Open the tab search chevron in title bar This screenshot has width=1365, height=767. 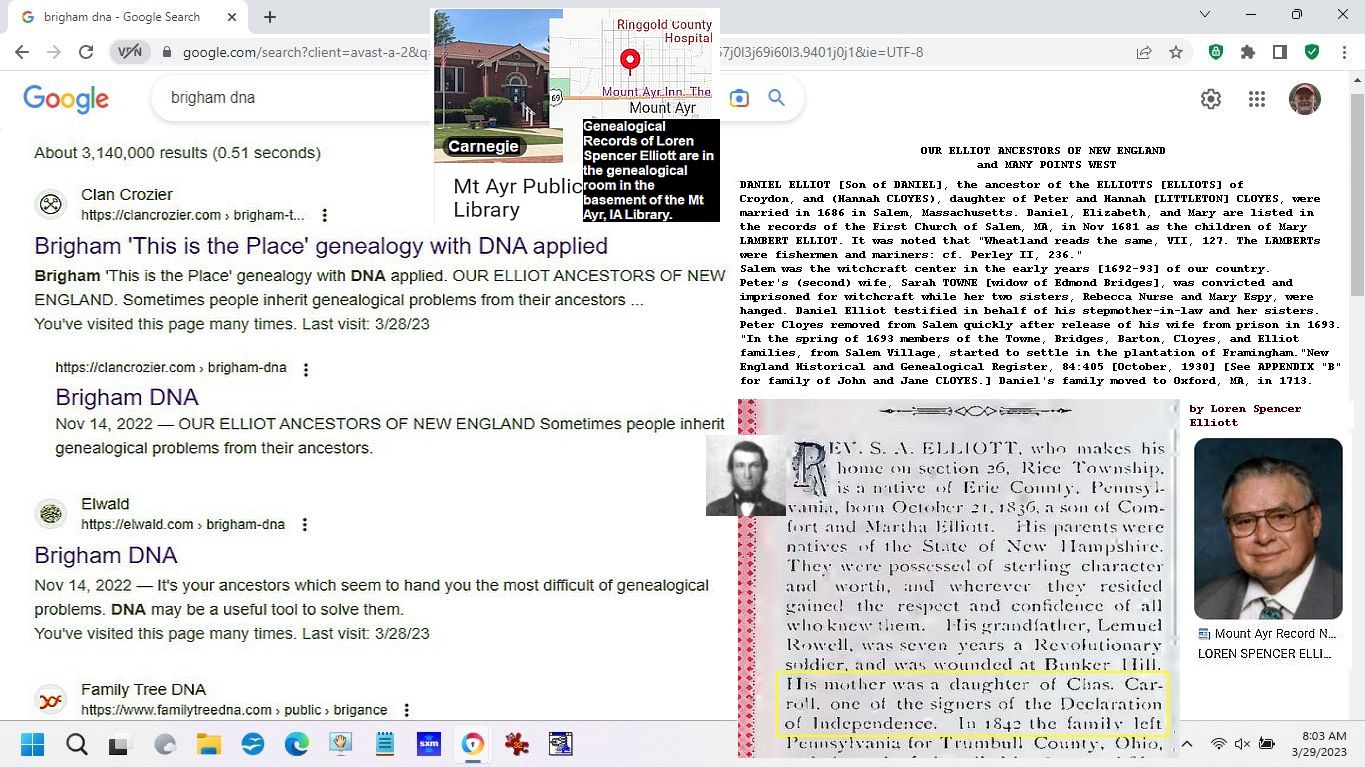pyautogui.click(x=1205, y=14)
